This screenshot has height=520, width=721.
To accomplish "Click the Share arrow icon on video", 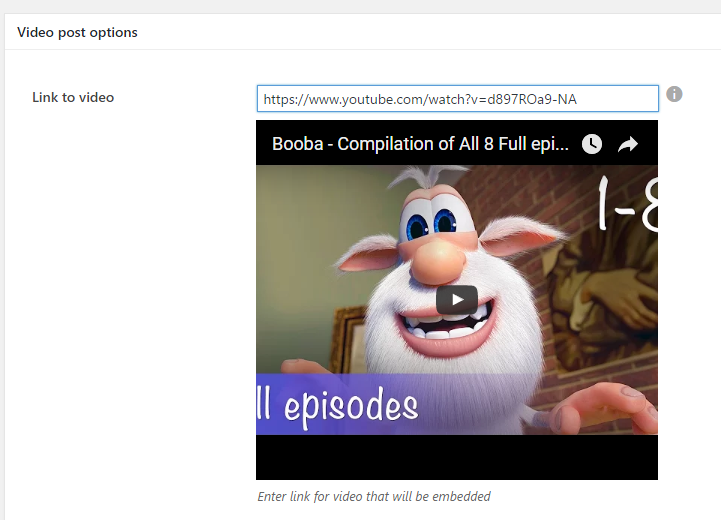I will [628, 144].
